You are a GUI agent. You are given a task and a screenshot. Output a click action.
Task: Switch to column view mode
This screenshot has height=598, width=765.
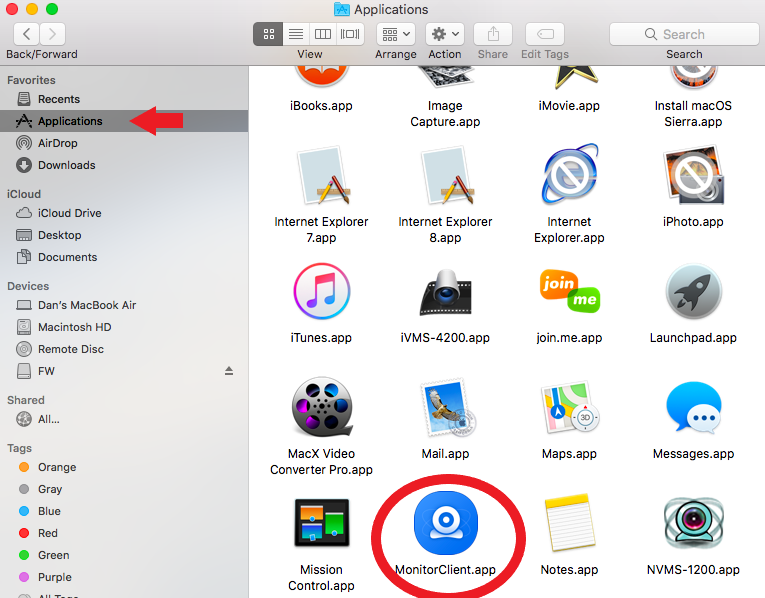(x=323, y=34)
